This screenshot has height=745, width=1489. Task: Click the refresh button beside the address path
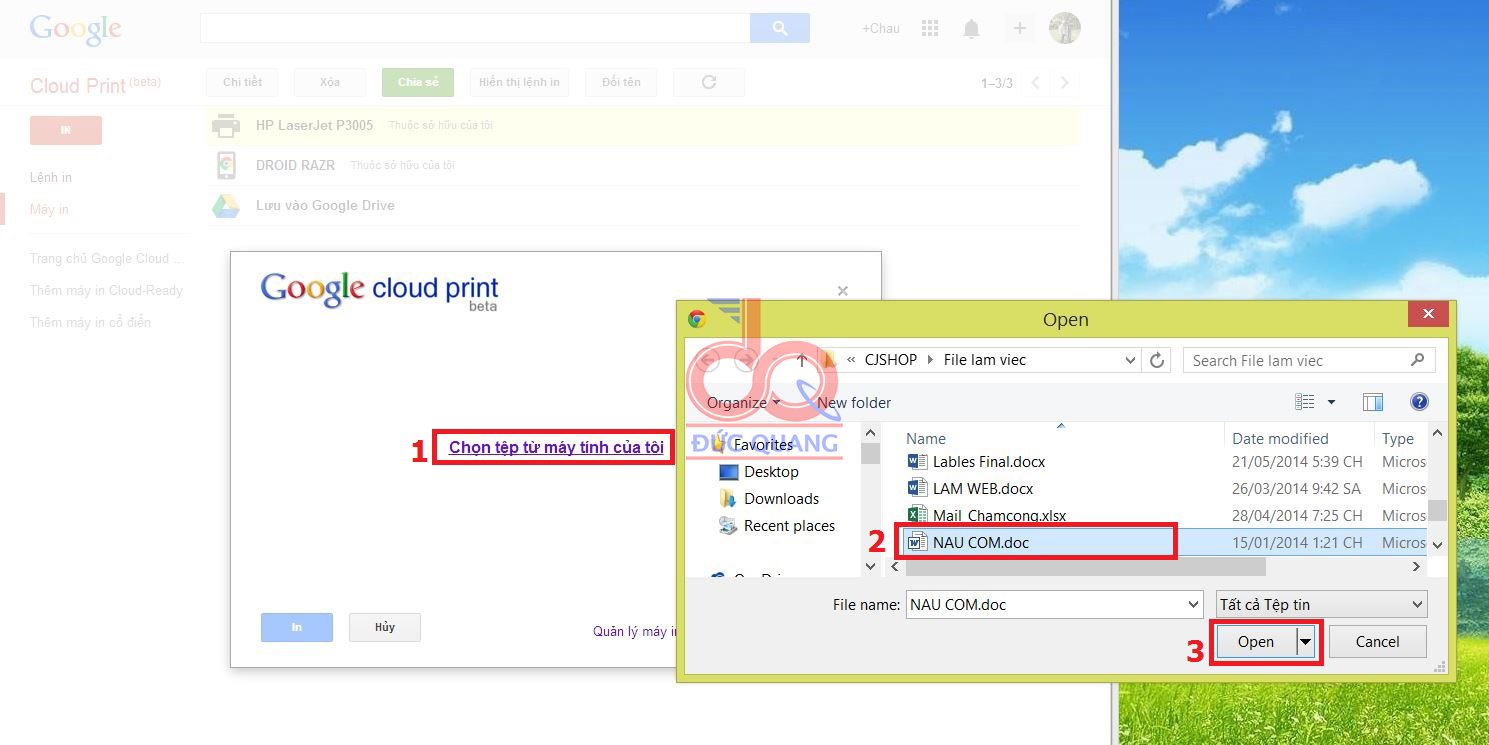[x=1157, y=360]
